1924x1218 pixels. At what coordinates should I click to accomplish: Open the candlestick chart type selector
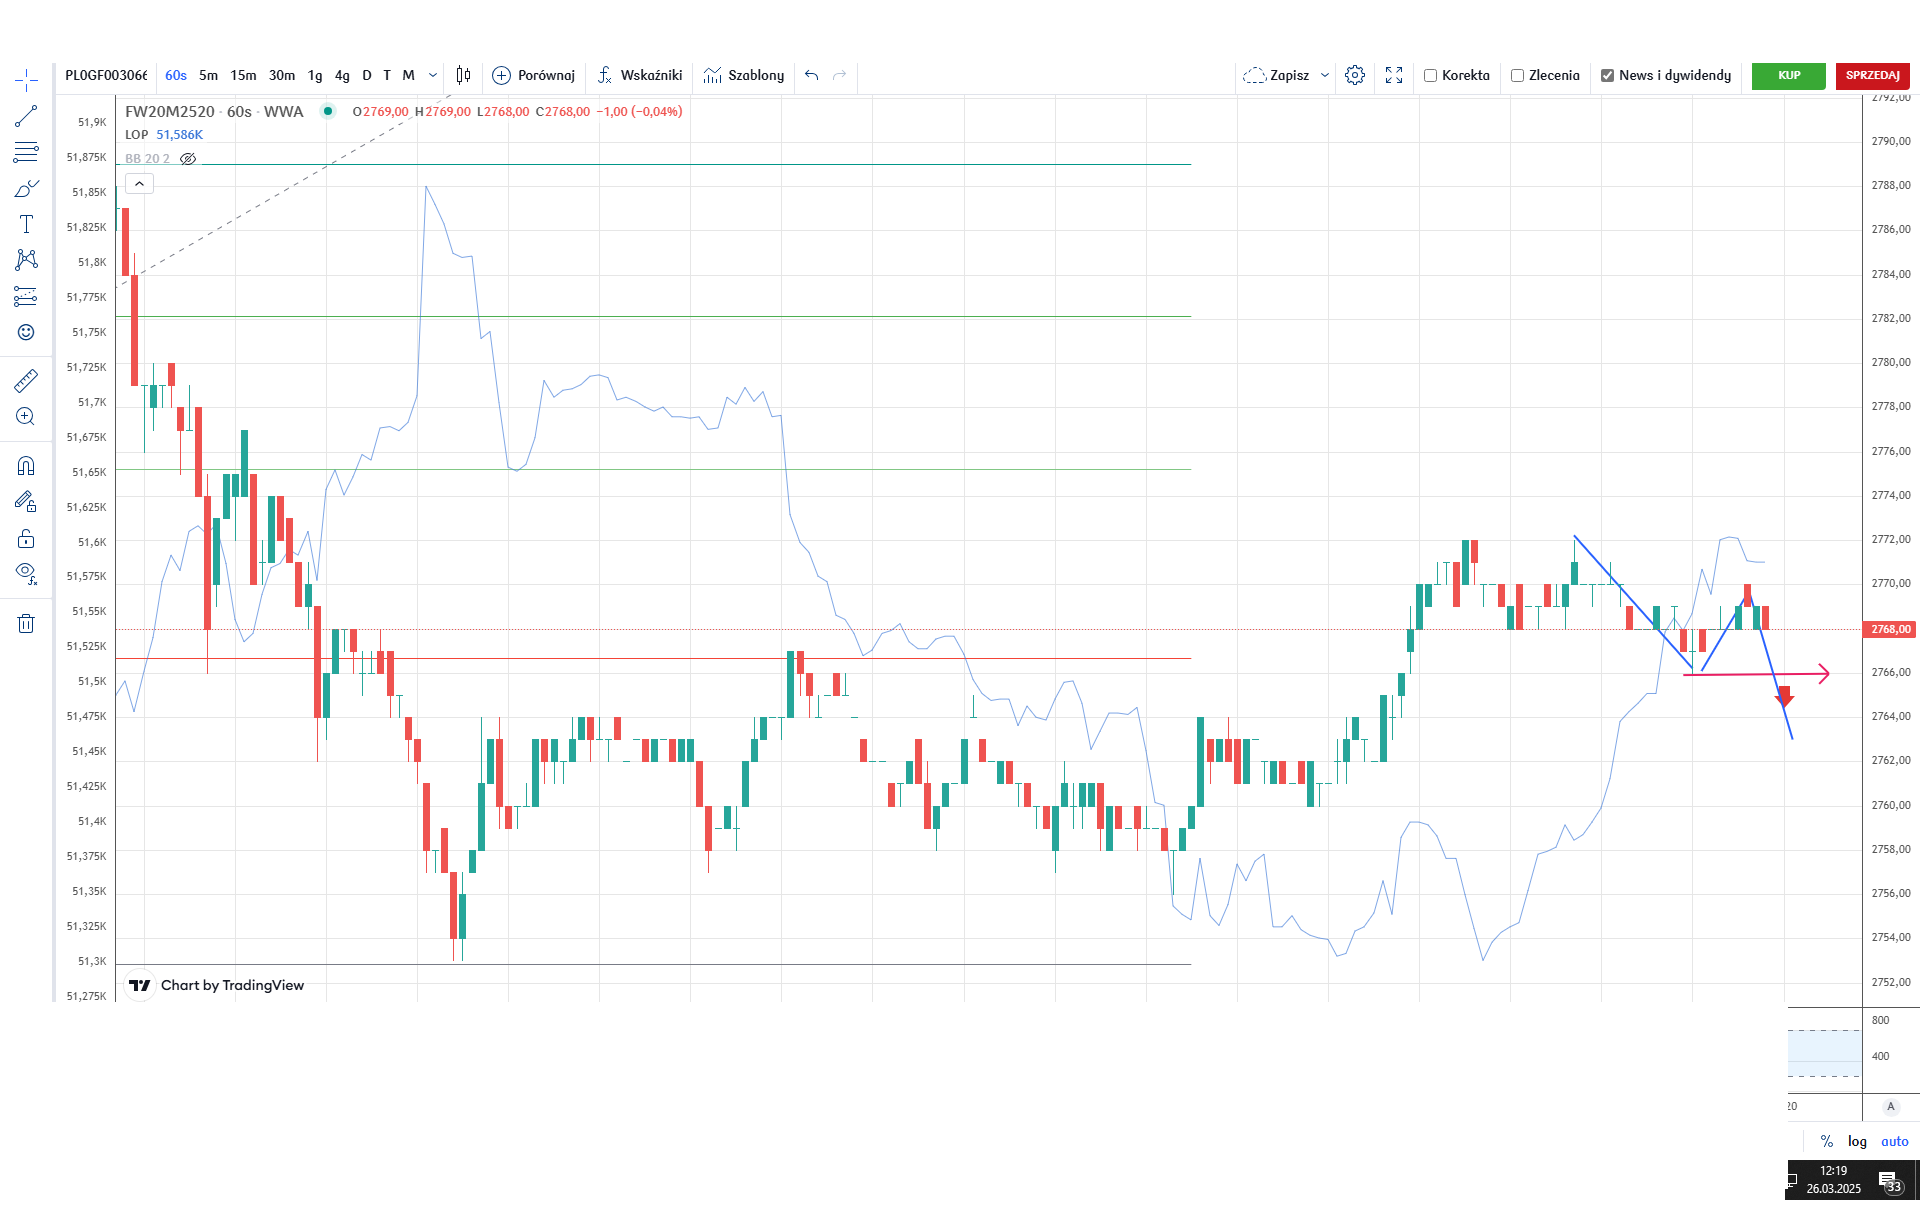(463, 75)
